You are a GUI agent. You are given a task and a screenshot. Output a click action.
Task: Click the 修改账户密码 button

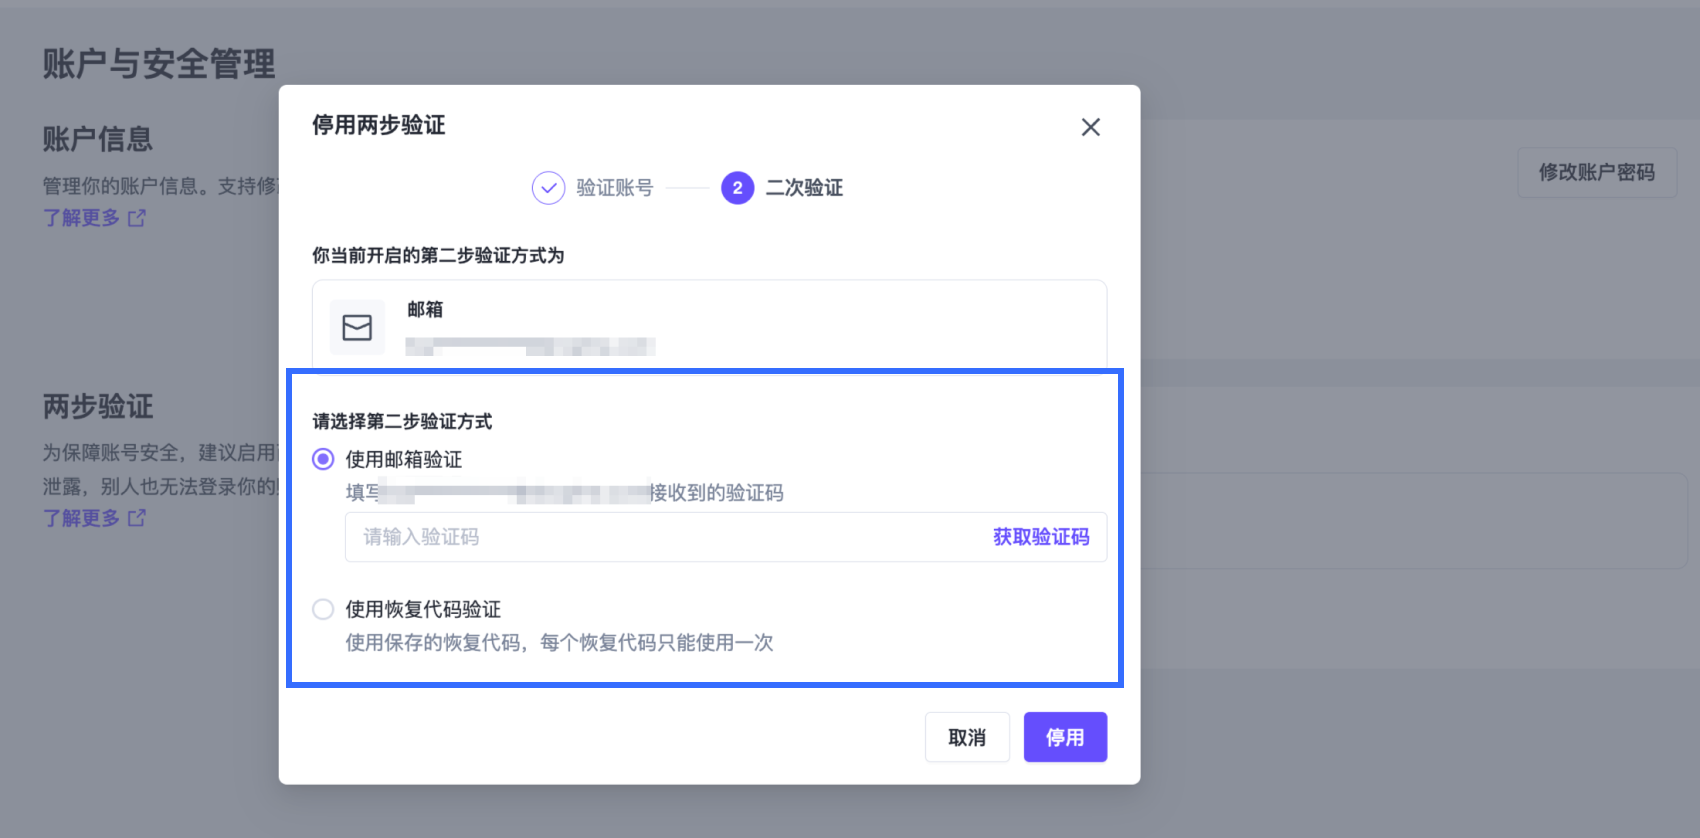(x=1596, y=172)
